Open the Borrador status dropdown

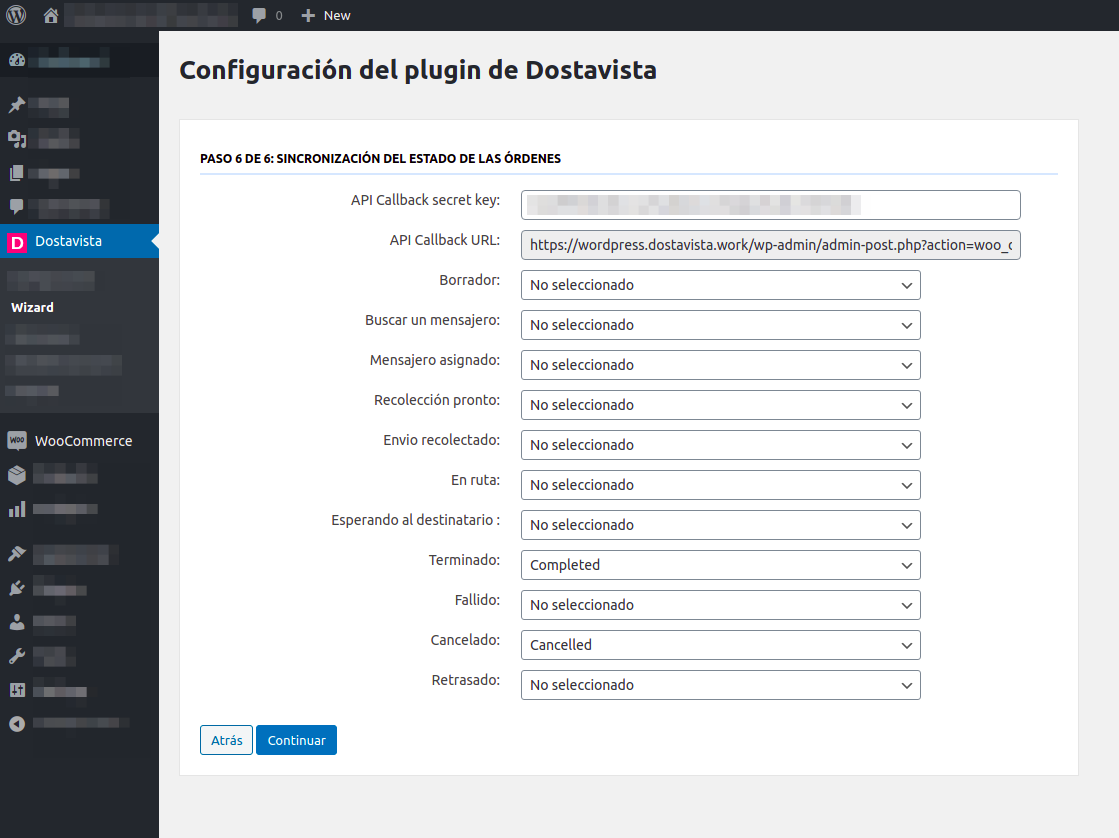pos(721,285)
